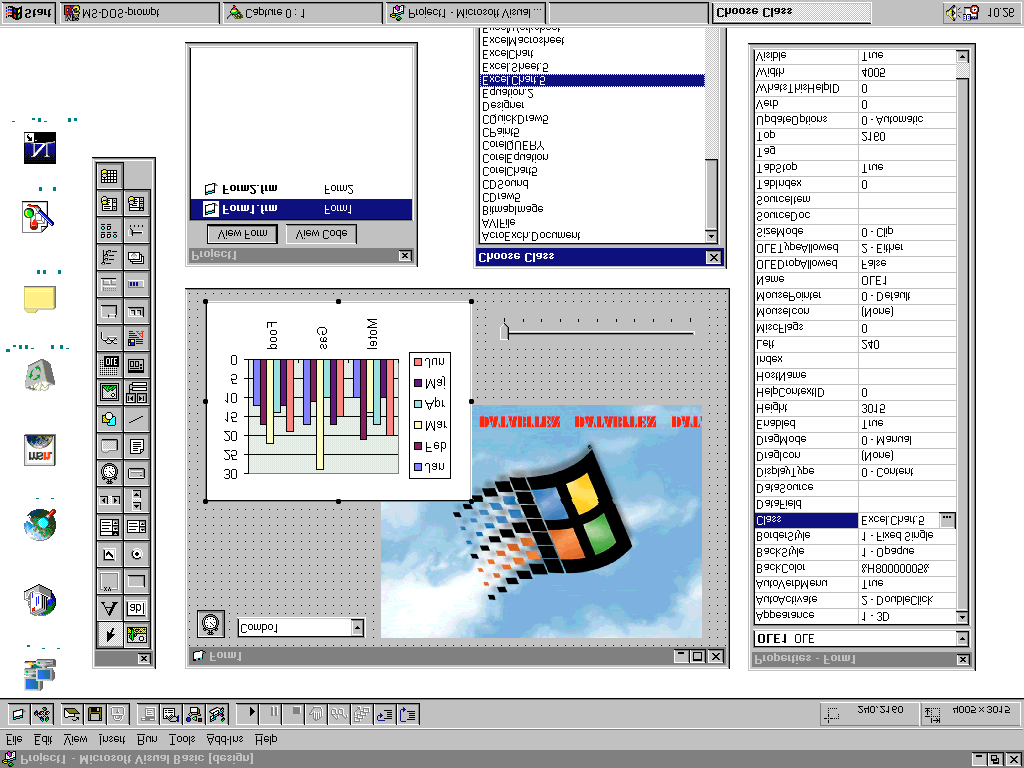Select the BackColor property row
Screen dimensions: 1024x768
pyautogui.click(x=855, y=568)
